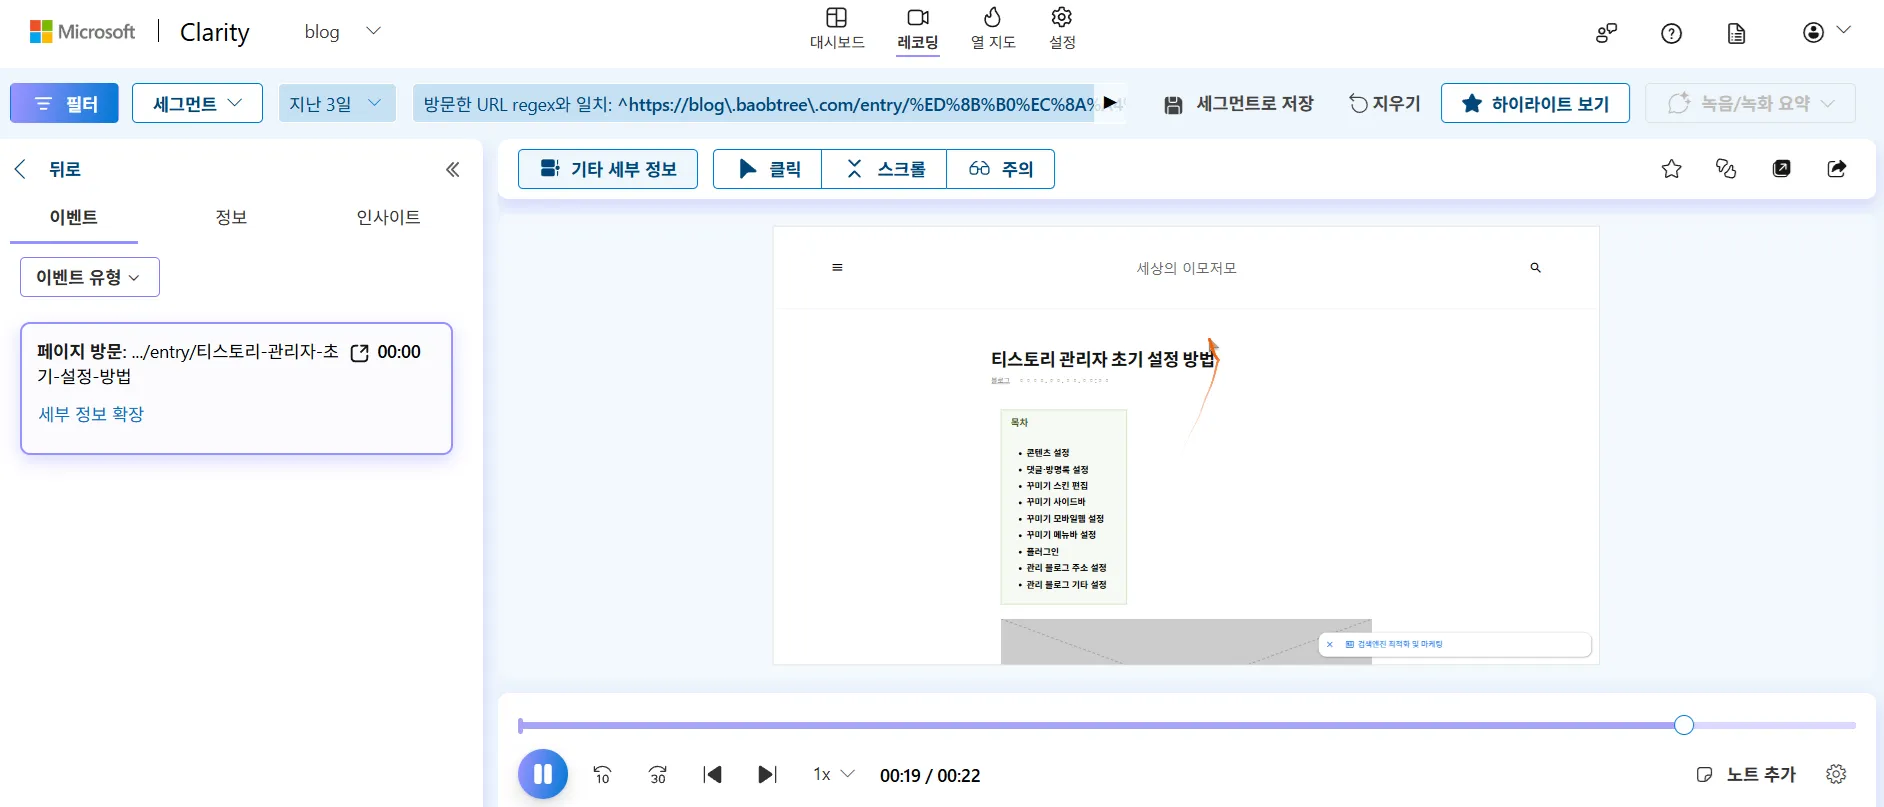Open the 열 지도 heatmap tab
Image resolution: width=1884 pixels, height=807 pixels.
point(993,29)
